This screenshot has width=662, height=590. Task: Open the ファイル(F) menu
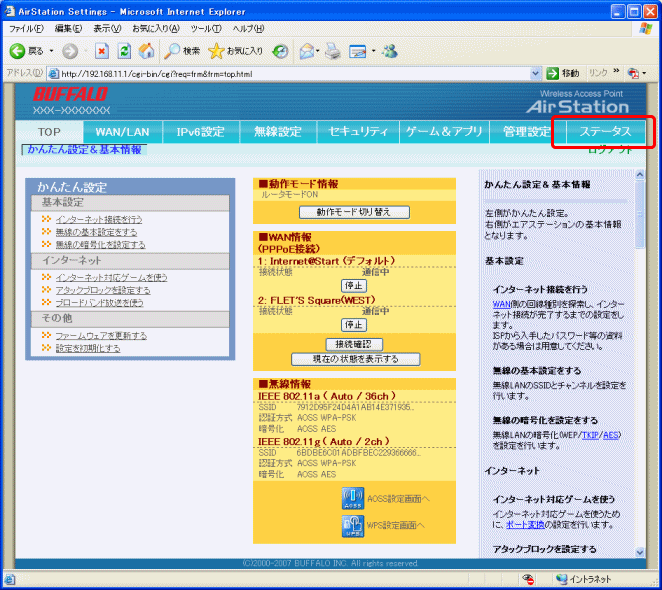coord(26,28)
